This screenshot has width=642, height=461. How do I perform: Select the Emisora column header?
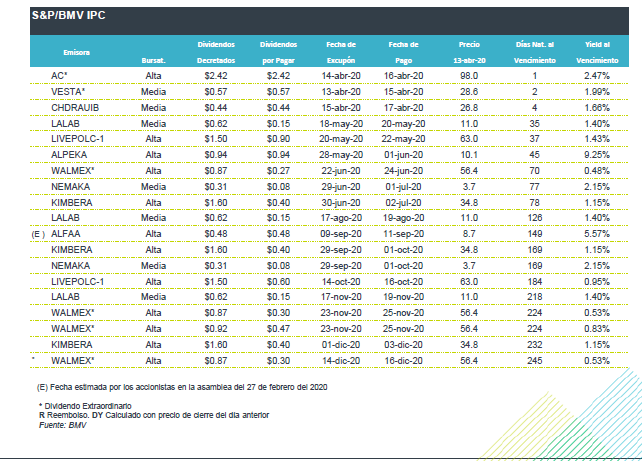77,52
